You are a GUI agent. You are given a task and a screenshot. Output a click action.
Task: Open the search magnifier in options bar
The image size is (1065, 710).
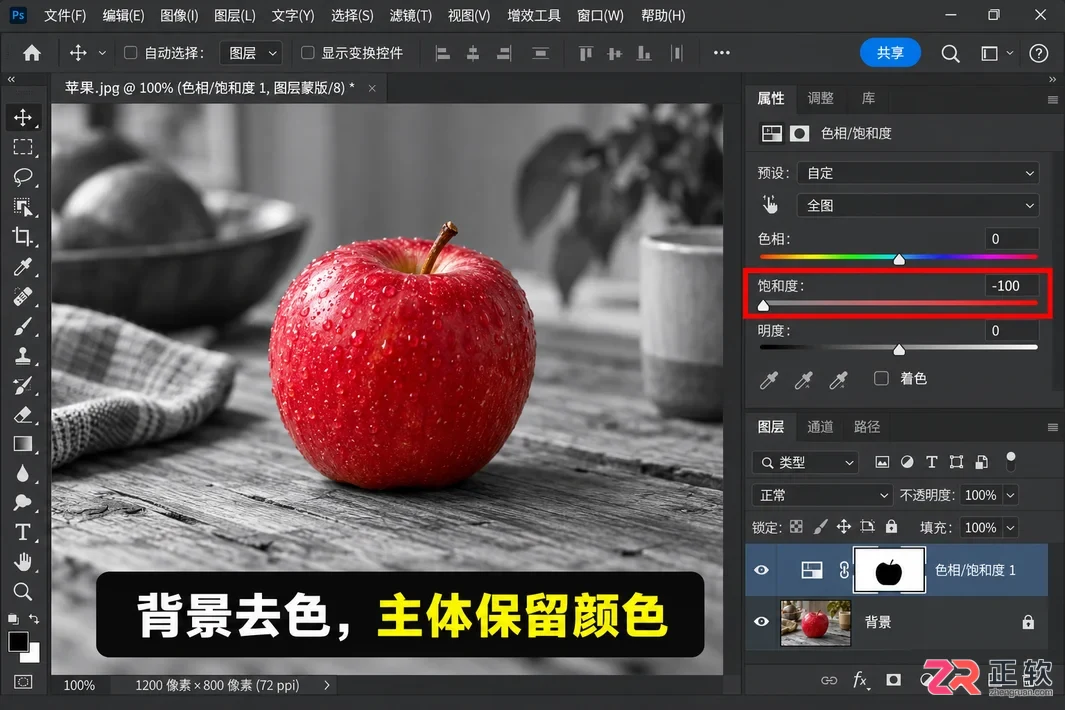point(950,54)
